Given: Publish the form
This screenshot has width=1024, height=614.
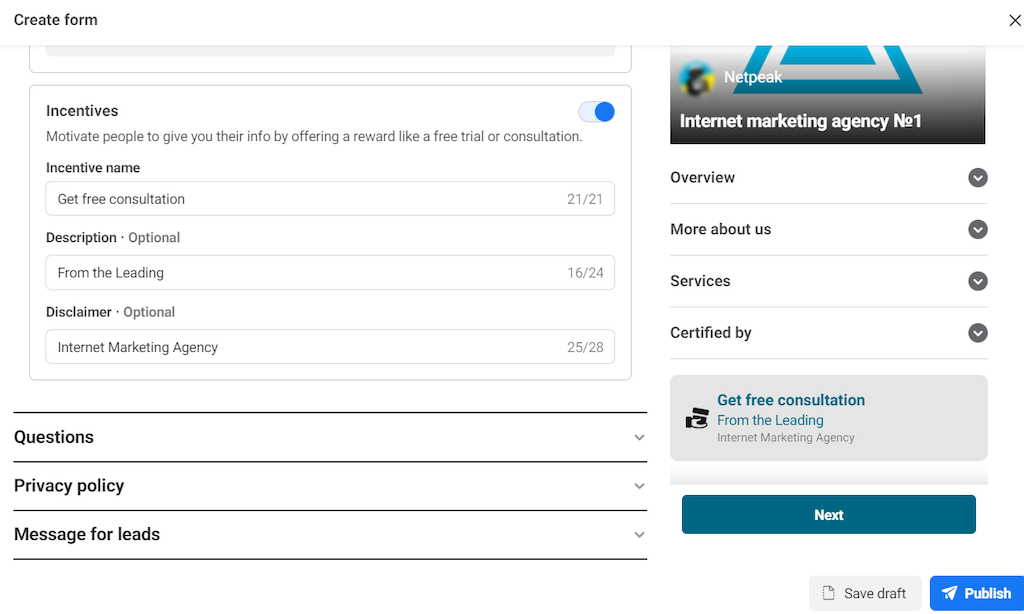Looking at the screenshot, I should tap(977, 593).
